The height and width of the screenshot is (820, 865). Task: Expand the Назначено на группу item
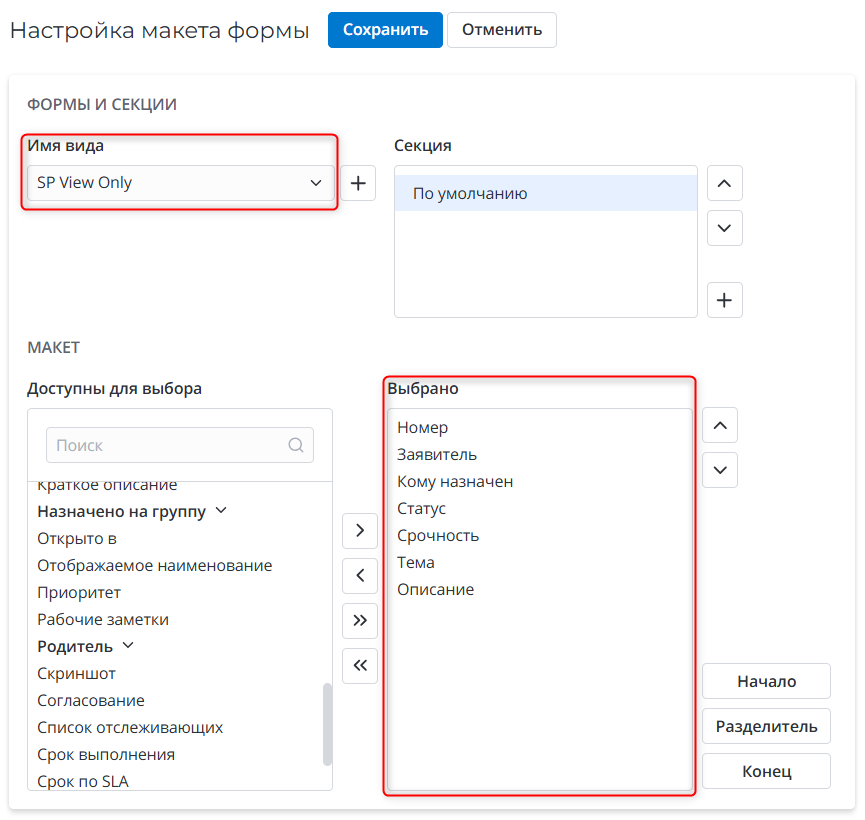click(x=221, y=511)
